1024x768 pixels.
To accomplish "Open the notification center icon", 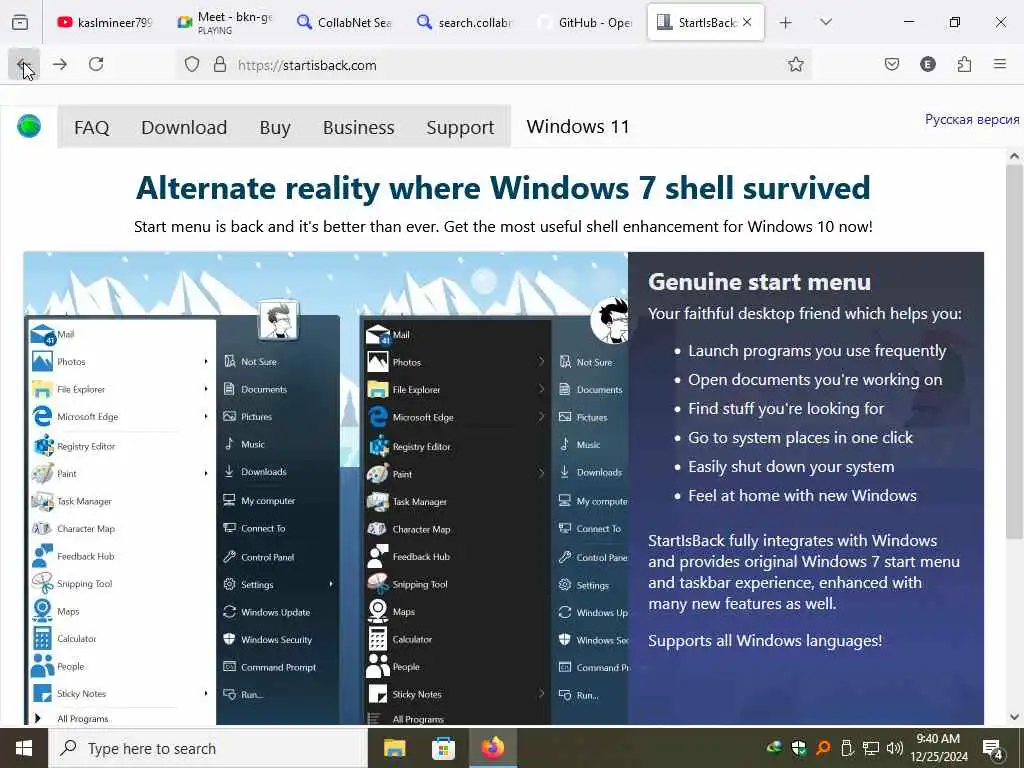I will coord(993,749).
